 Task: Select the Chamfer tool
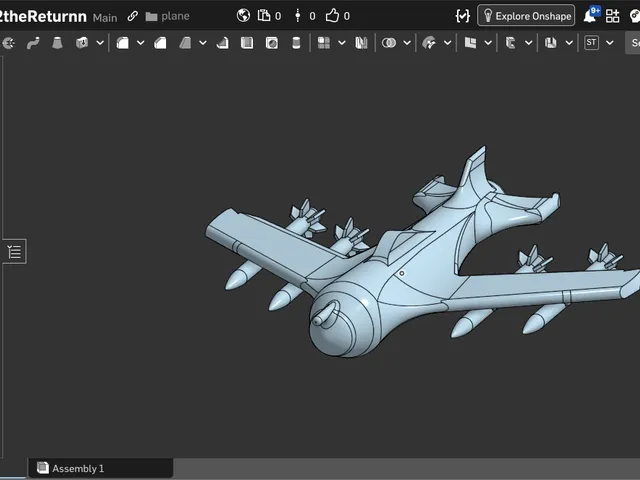(160, 43)
